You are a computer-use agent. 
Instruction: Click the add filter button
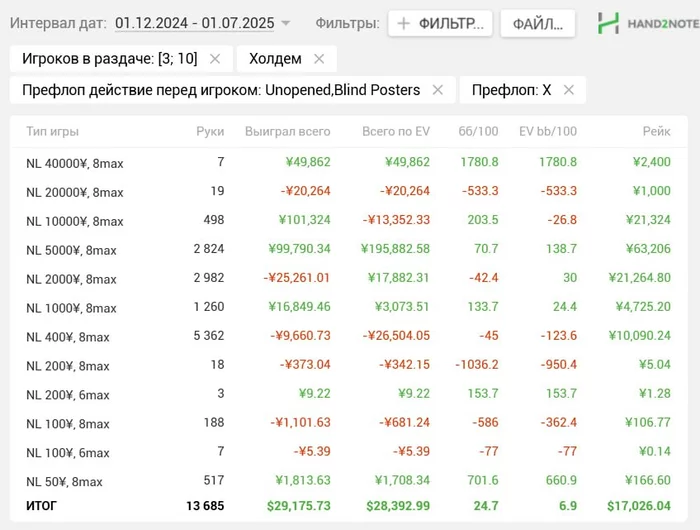point(440,23)
